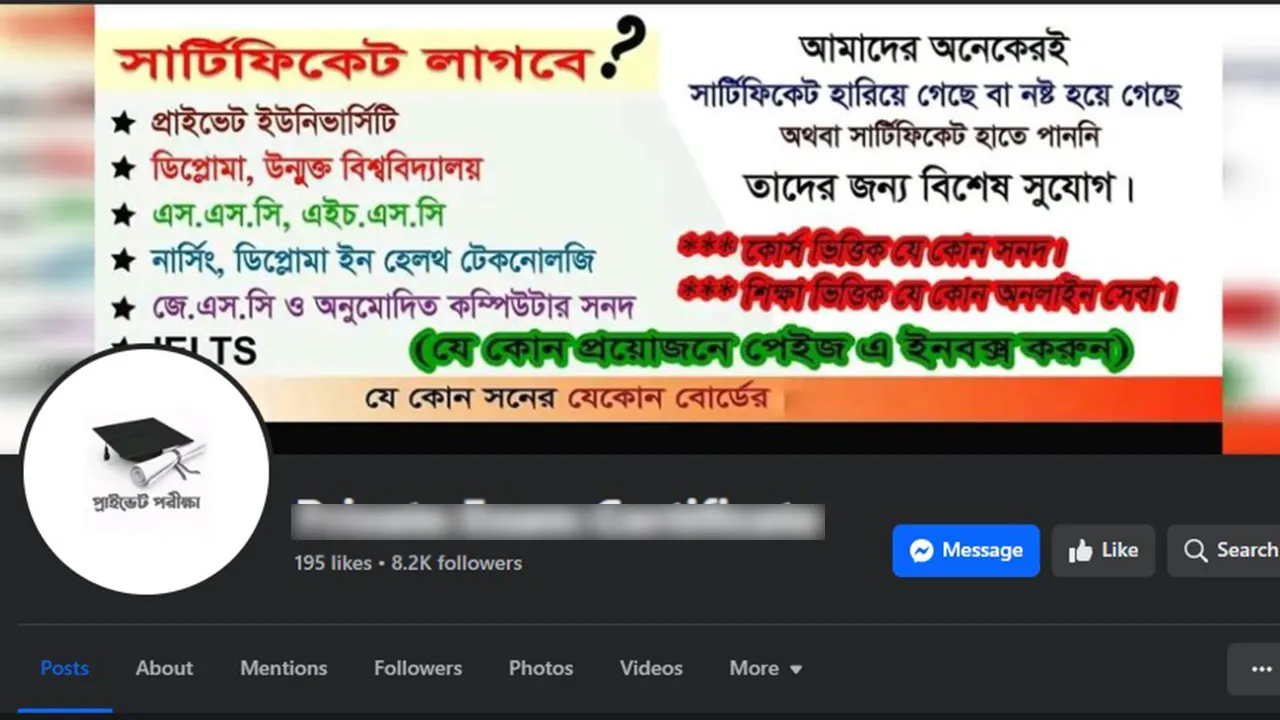The image size is (1280, 720).
Task: Click the Messenger icon in Message button
Action: 922,550
